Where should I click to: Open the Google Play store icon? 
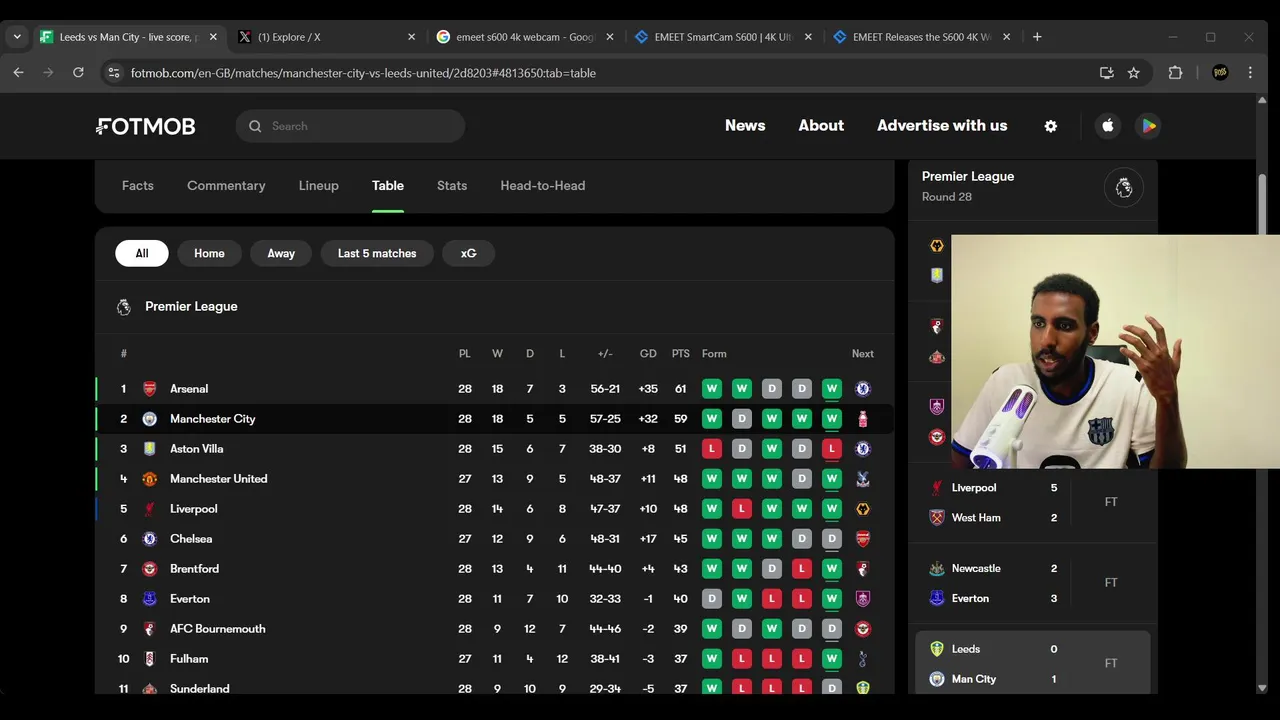[1149, 126]
